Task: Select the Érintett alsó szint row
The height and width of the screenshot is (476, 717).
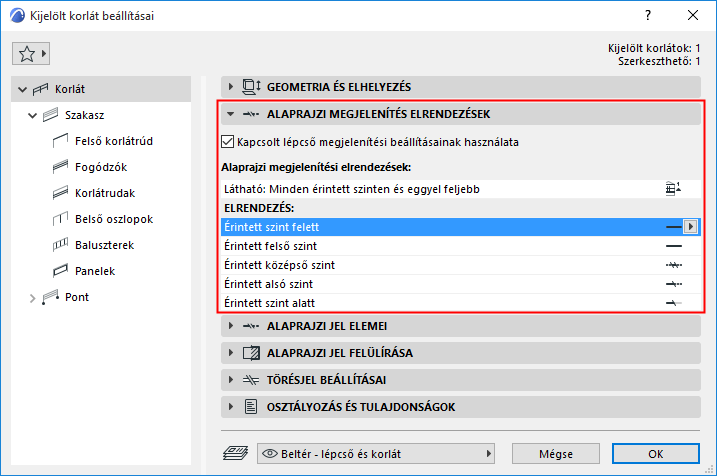Action: [x=460, y=284]
